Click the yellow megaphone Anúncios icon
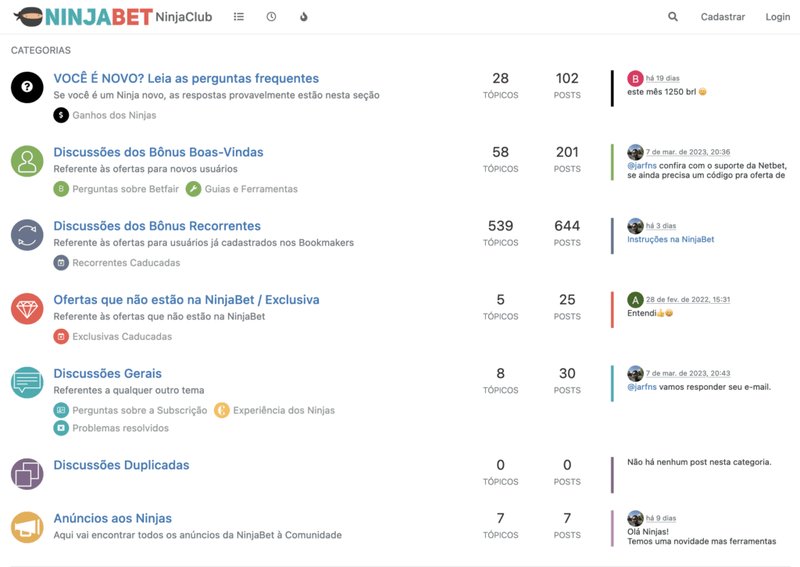This screenshot has width=800, height=567. tap(27, 527)
